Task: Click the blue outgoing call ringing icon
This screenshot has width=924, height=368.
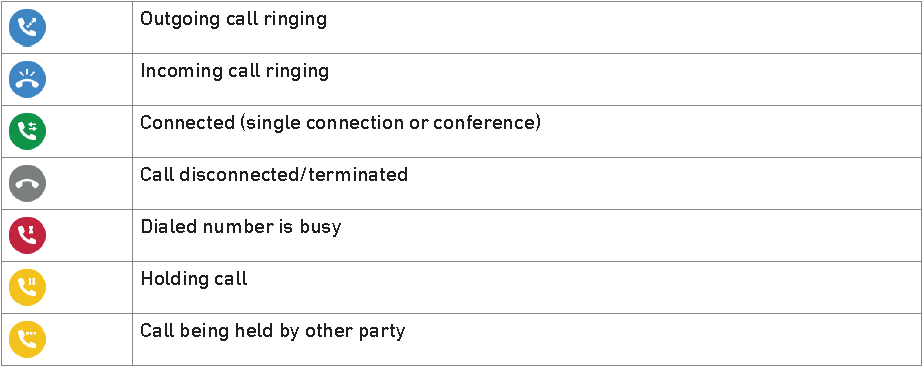Action: pos(27,27)
